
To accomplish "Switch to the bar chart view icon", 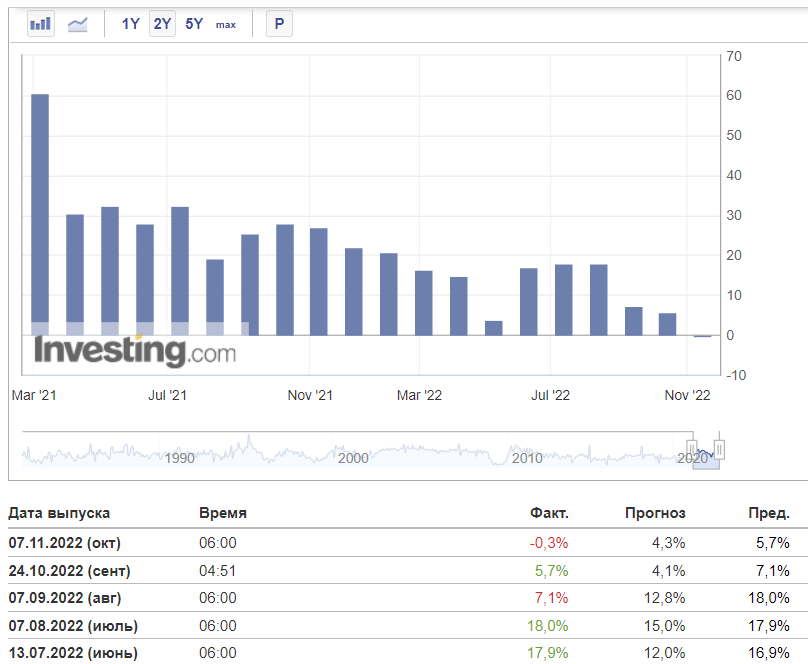I will click(x=41, y=24).
